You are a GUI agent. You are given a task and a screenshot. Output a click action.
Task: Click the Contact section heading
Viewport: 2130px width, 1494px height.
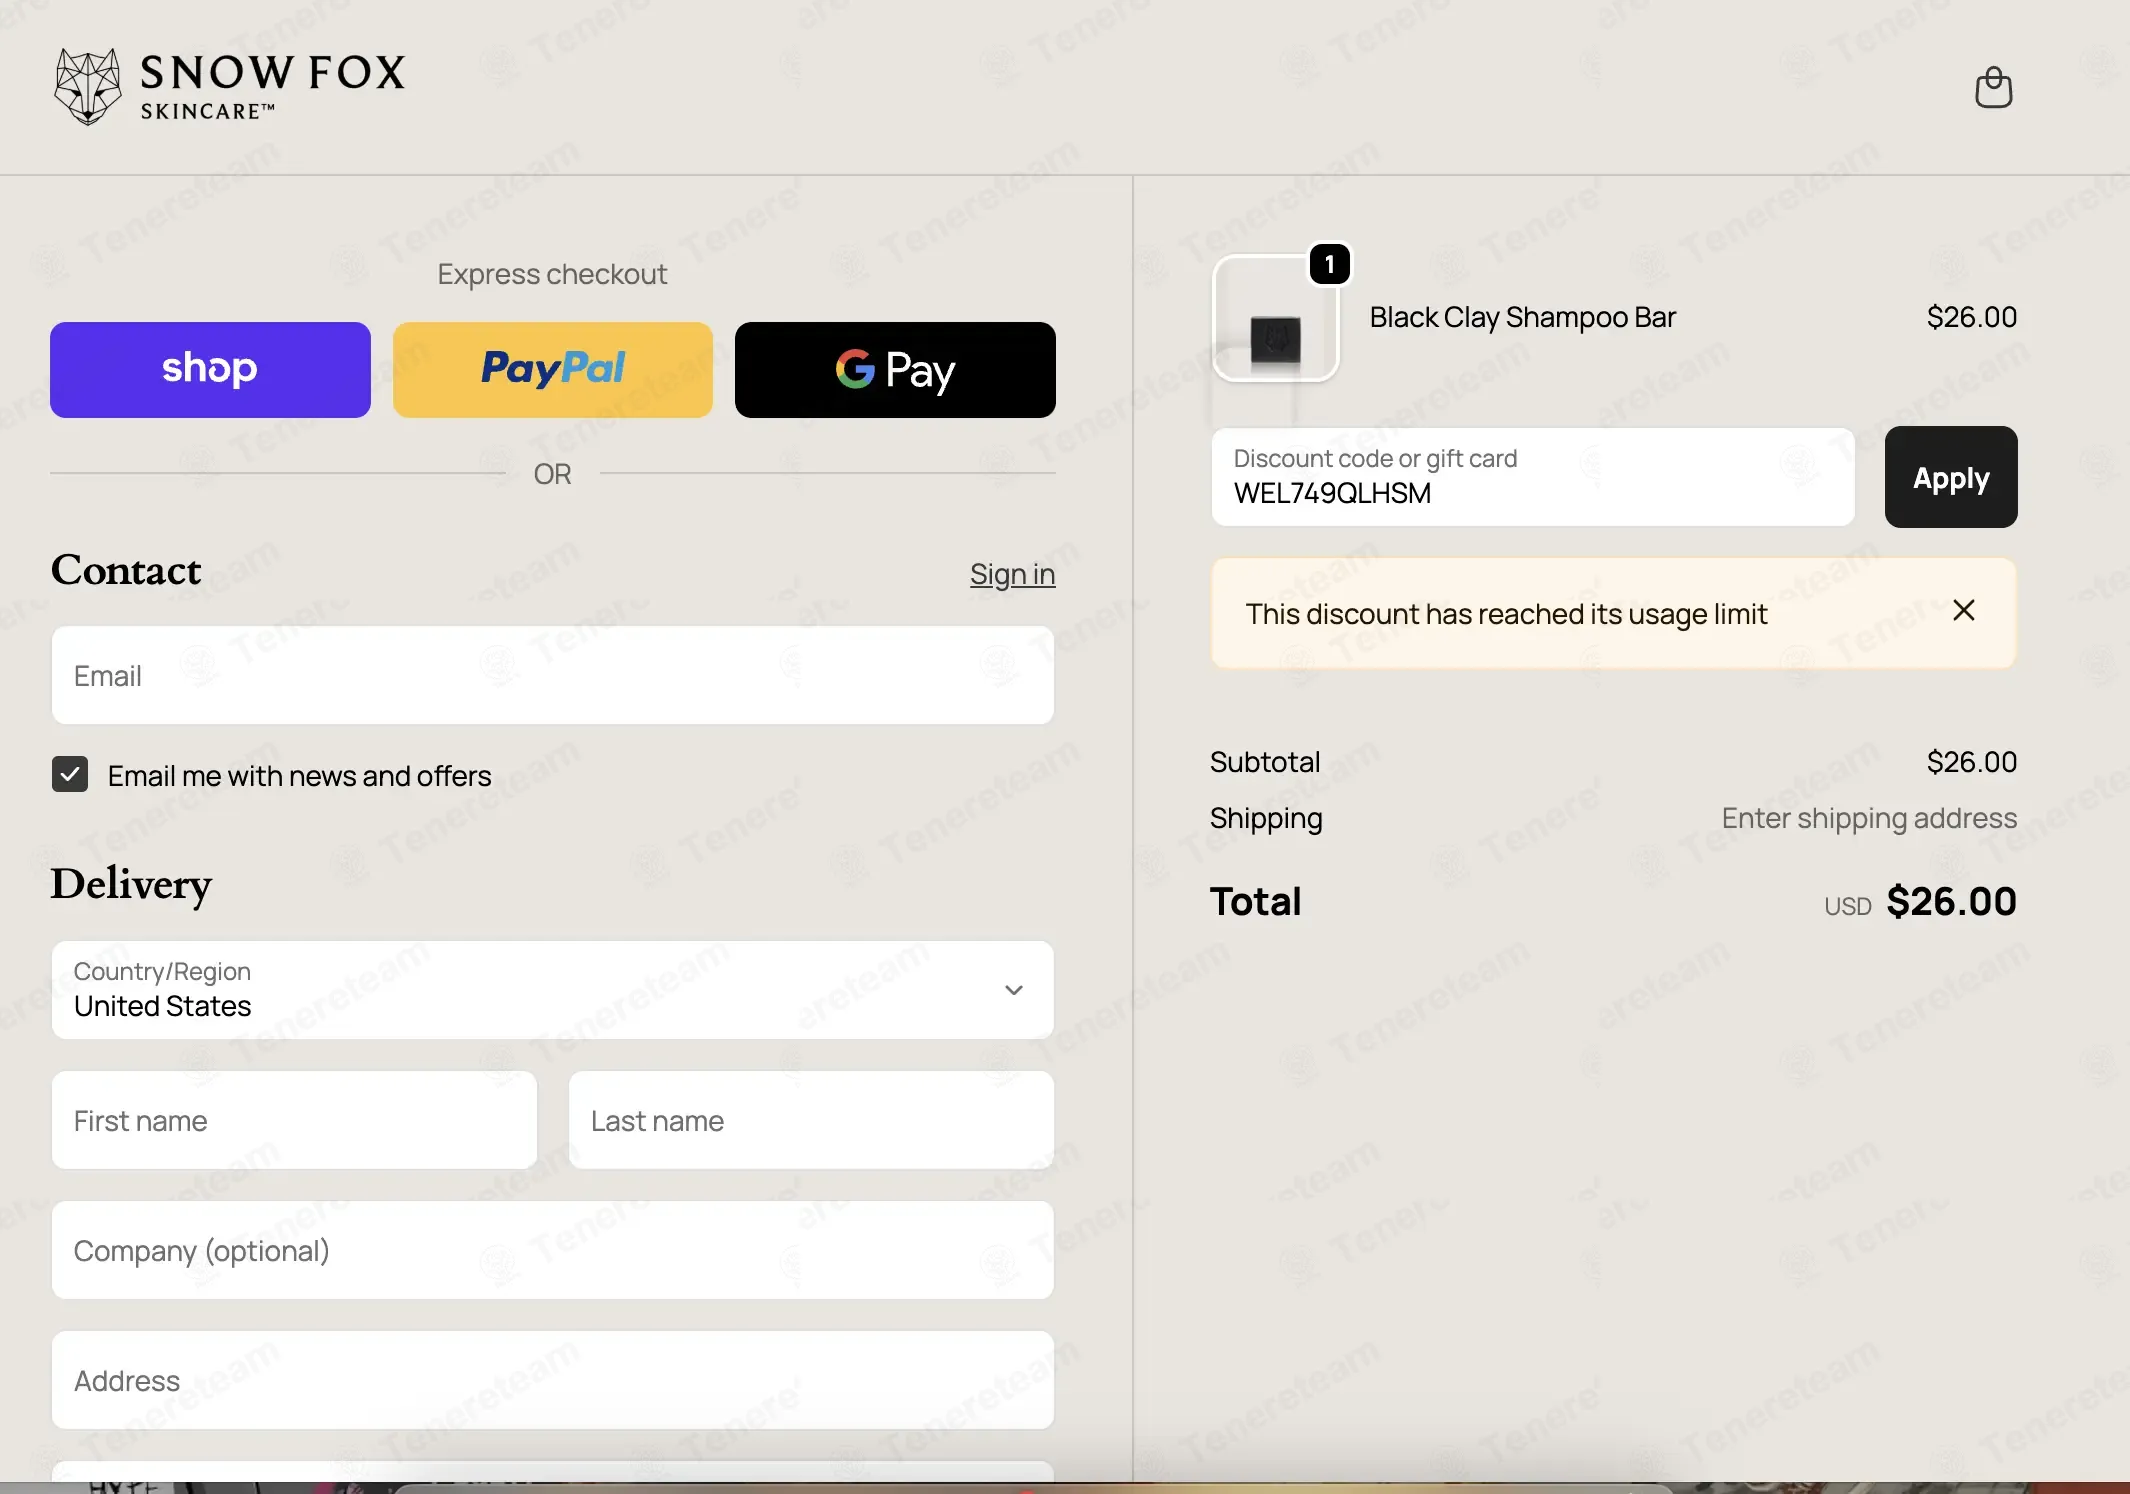coord(126,570)
